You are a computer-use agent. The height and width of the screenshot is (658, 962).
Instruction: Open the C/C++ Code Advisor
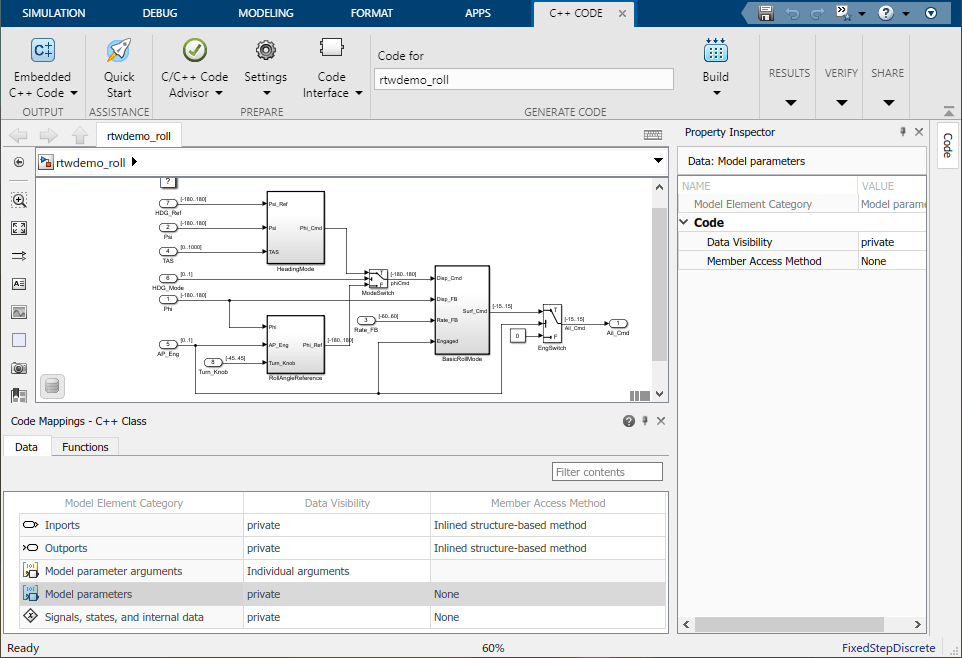(x=194, y=51)
